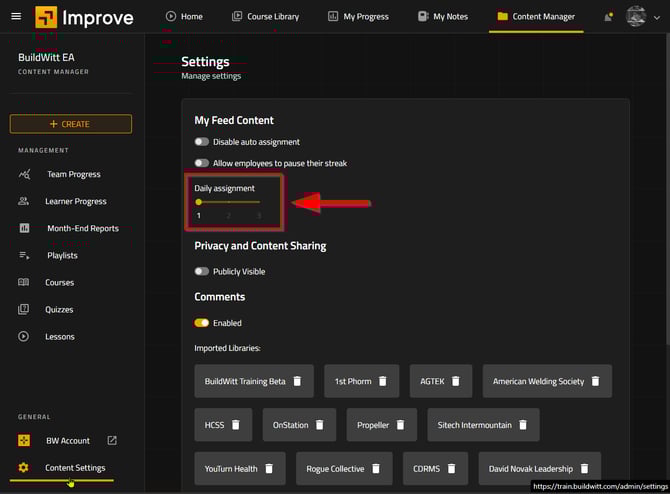This screenshot has height=494, width=670.
Task: Delete American Welding Society library icon
Action: tap(595, 381)
